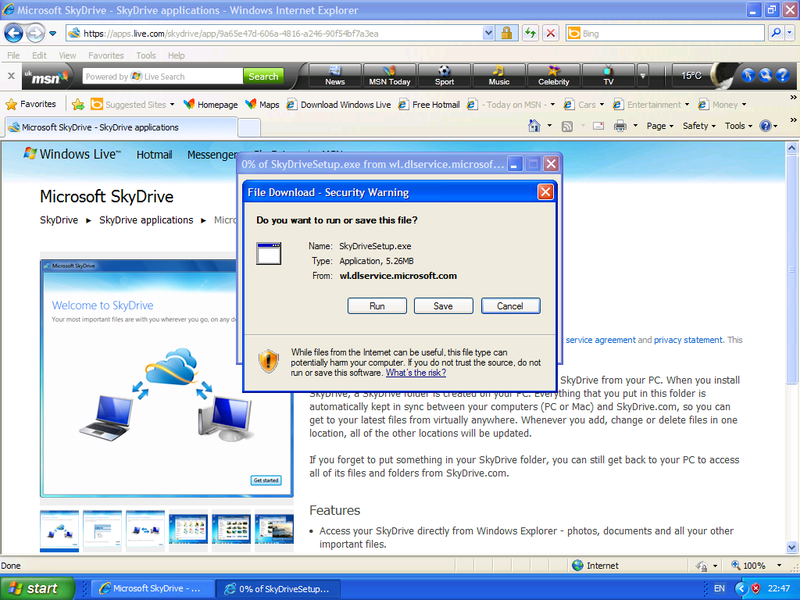The image size is (800, 600).
Task: Open MSN Today on MSN toolbar
Action: click(x=389, y=76)
